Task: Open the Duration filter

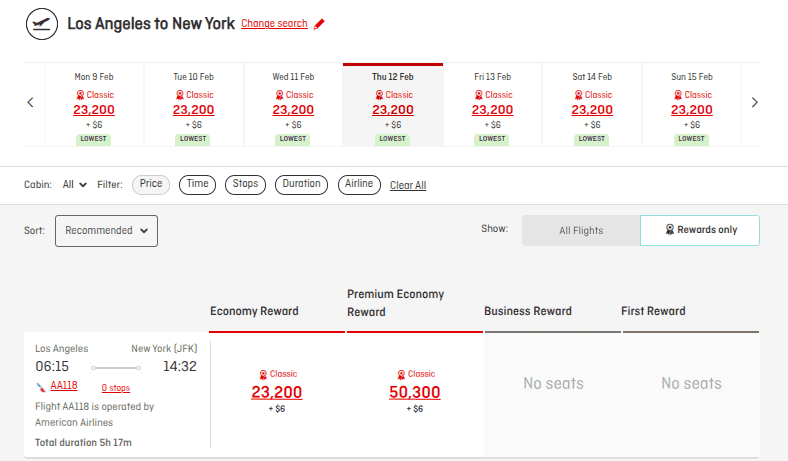Action: [302, 185]
